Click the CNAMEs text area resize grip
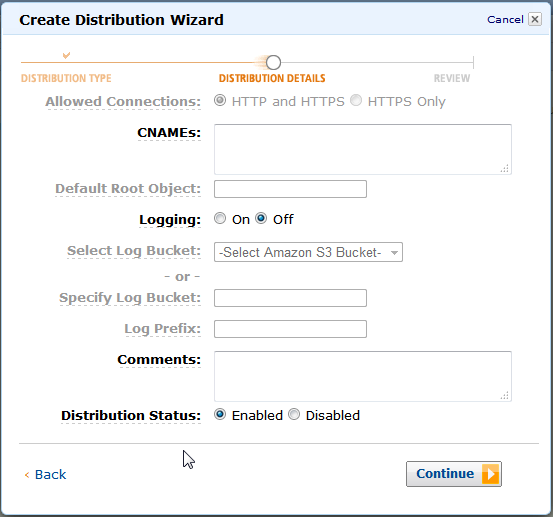The image size is (553, 517). 505,168
